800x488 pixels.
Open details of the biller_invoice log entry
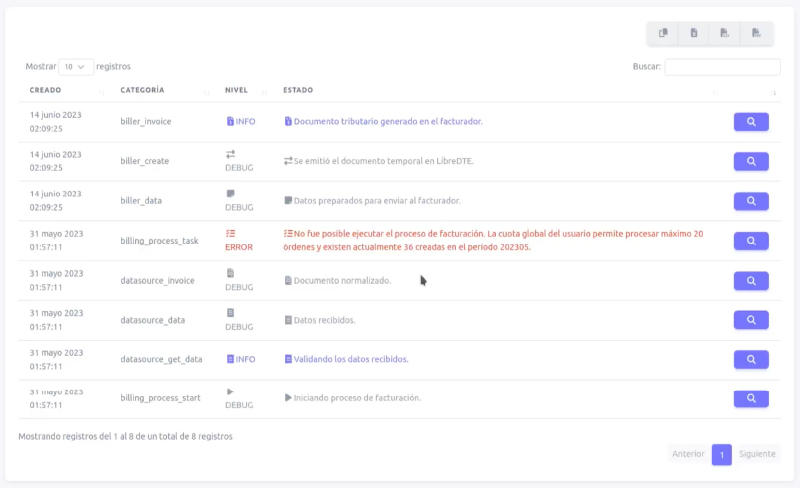751,121
